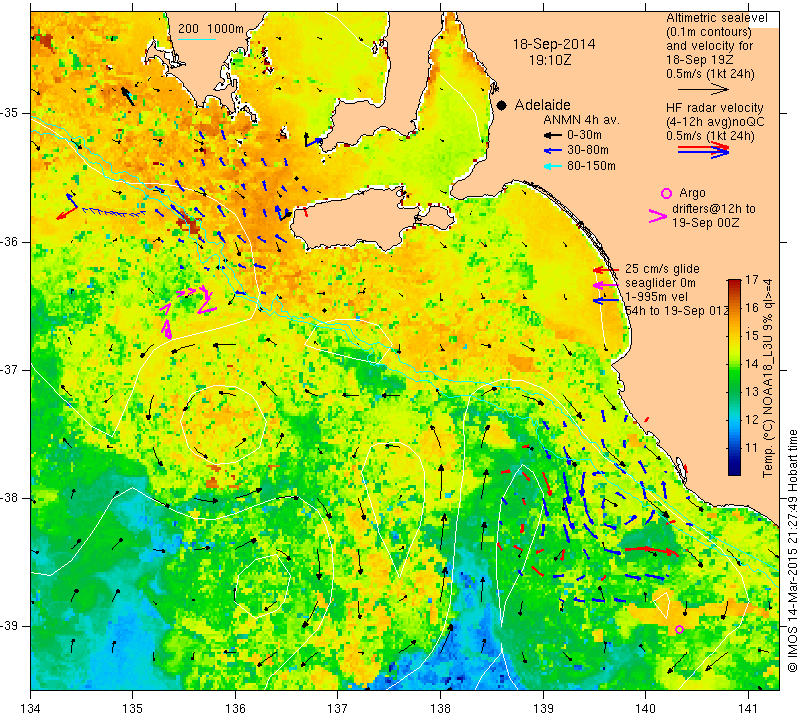Click the altimetric velocity black scale arrow
Image resolution: width=800 pixels, height=720 pixels.
point(703,89)
